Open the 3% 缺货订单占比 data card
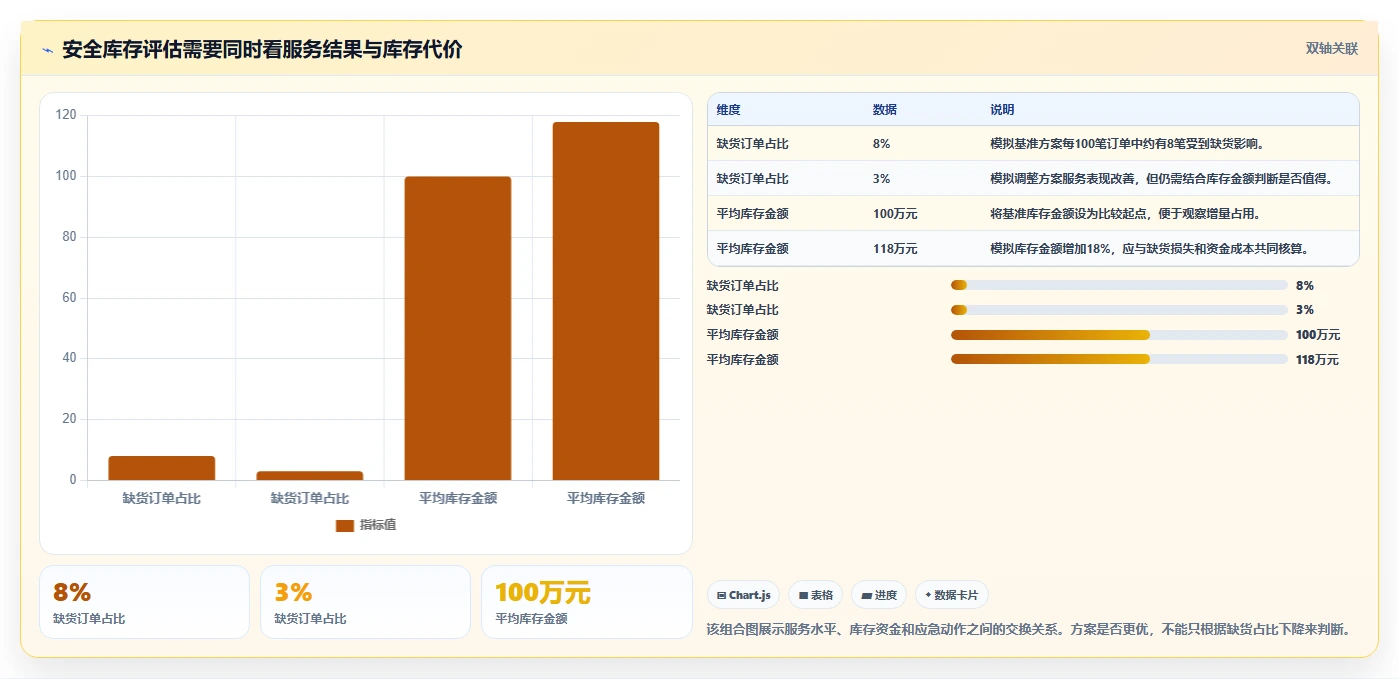This screenshot has height=679, width=1399. click(365, 602)
